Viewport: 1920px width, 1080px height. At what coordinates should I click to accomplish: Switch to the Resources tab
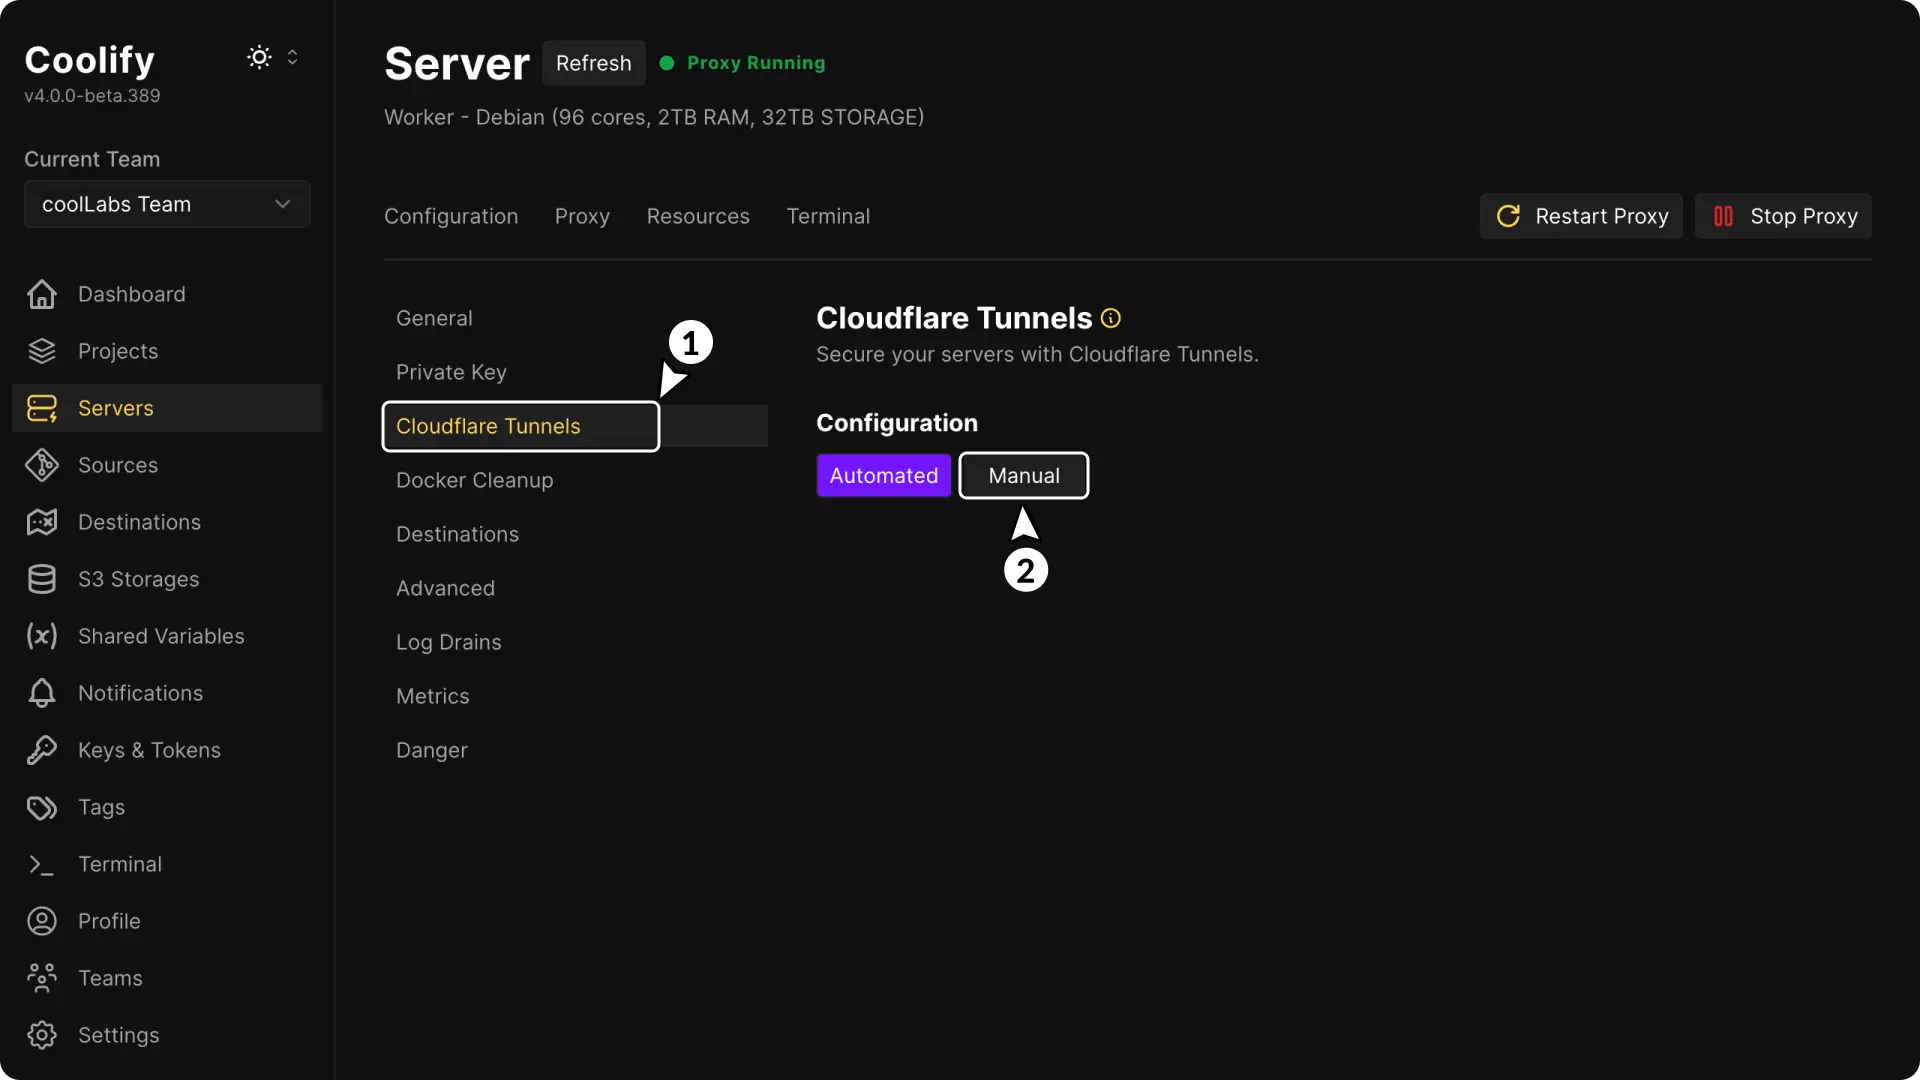(x=697, y=216)
